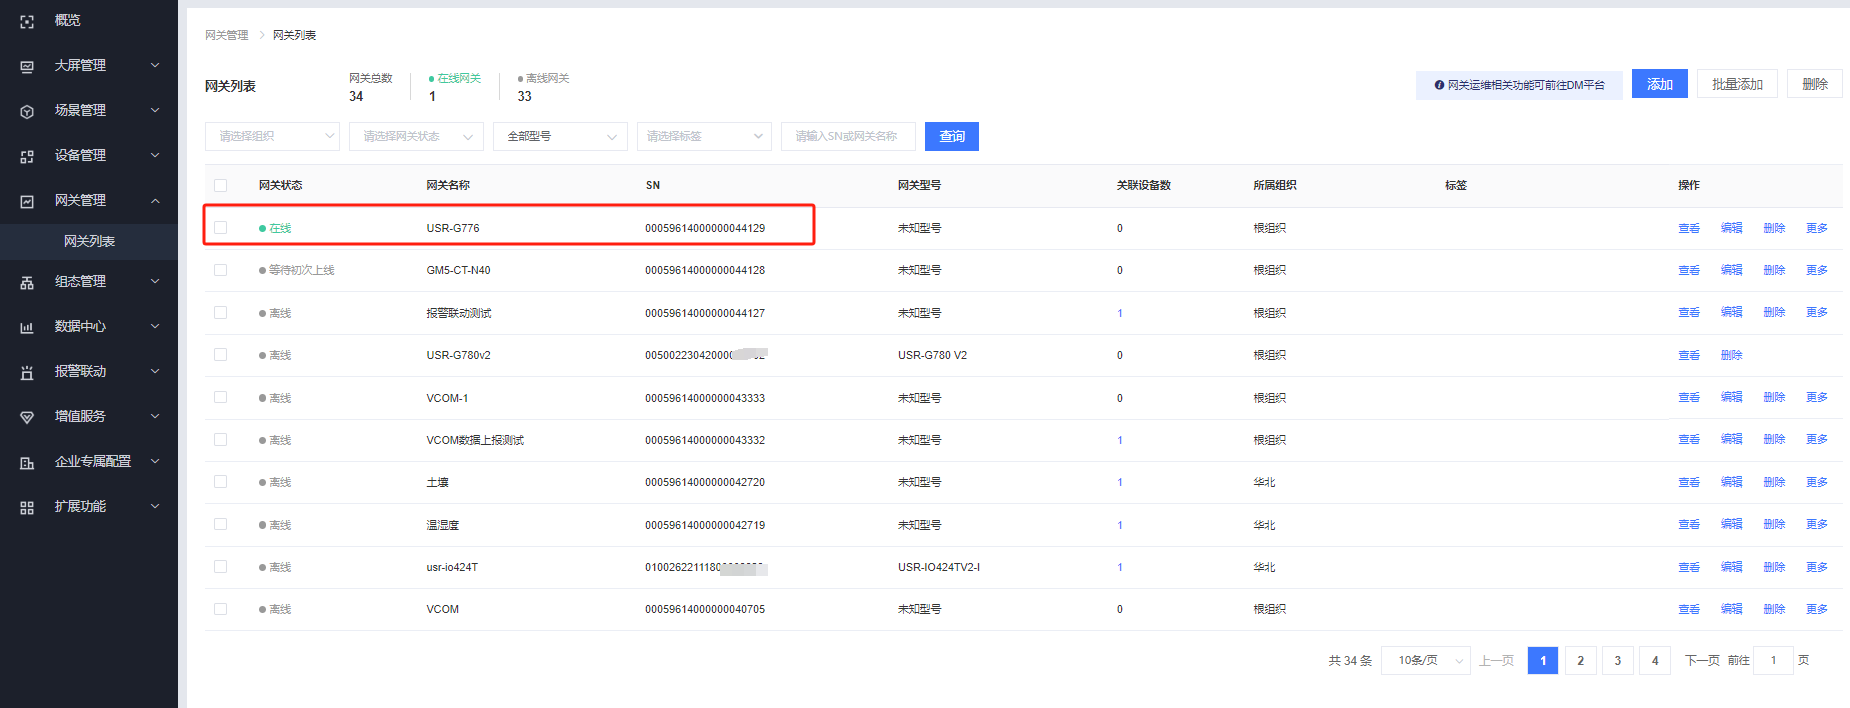Screen dimensions: 1850x708
Task: Tick the checkbox for gateway USR-G776
Action: (x=221, y=228)
